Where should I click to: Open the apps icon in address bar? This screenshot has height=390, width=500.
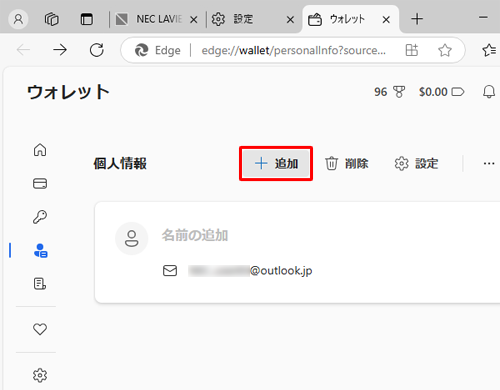[x=411, y=50]
